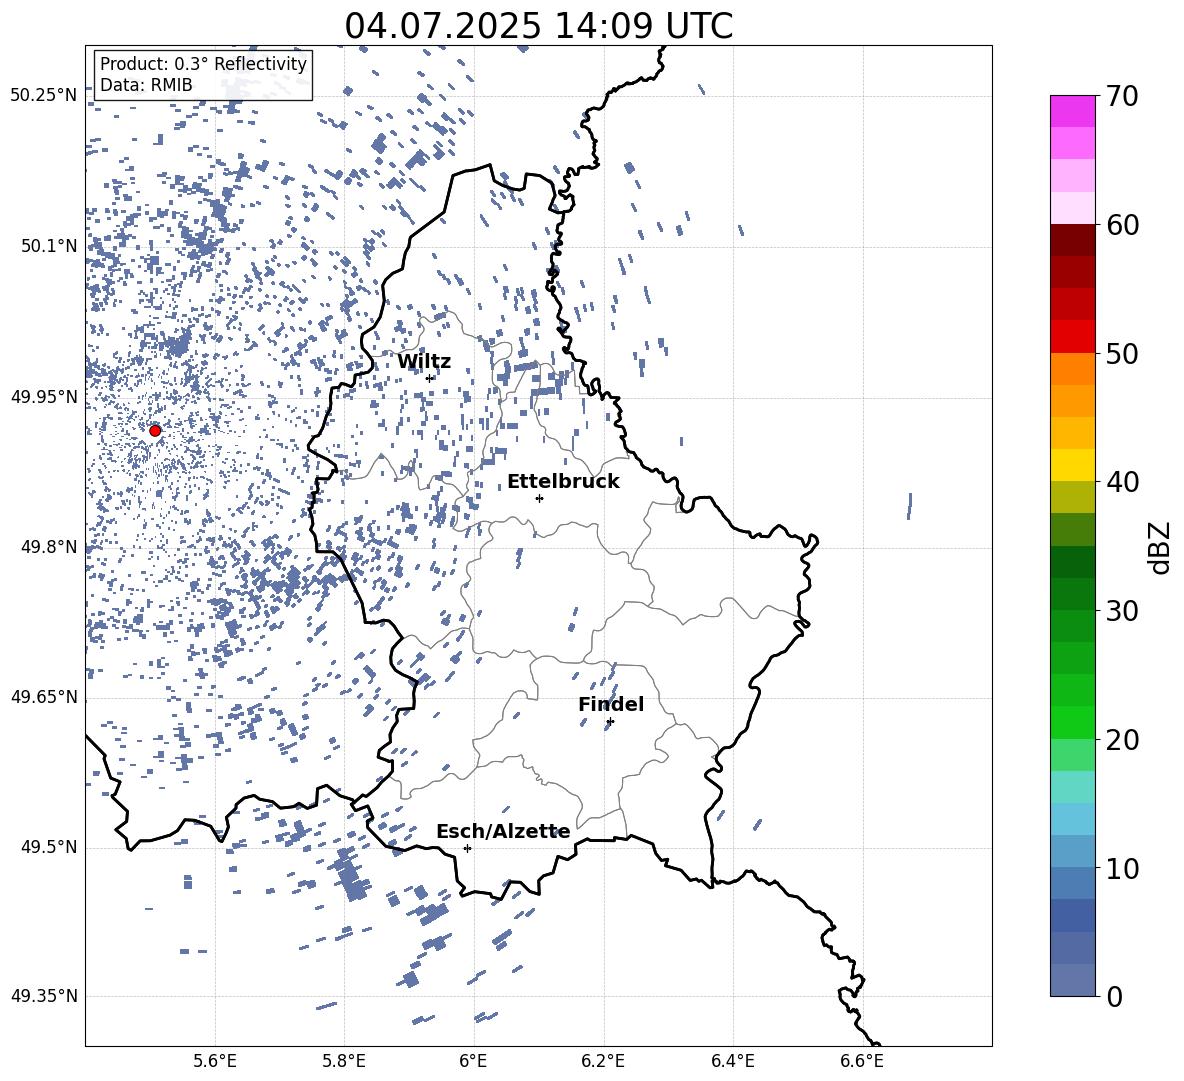This screenshot has height=1081, width=1184.
Task: Click the cross marker below Findel
Action: click(x=610, y=722)
